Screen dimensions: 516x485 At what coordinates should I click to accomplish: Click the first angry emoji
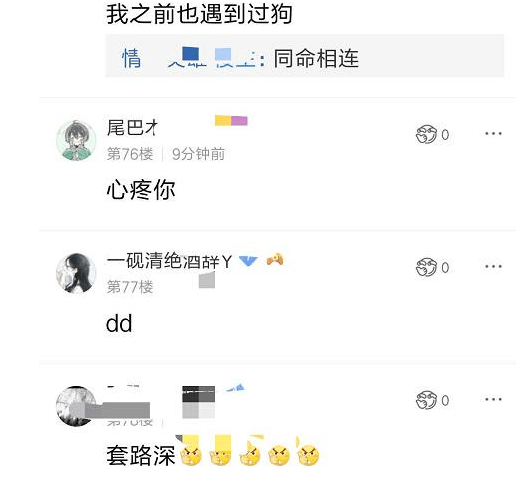click(x=191, y=456)
